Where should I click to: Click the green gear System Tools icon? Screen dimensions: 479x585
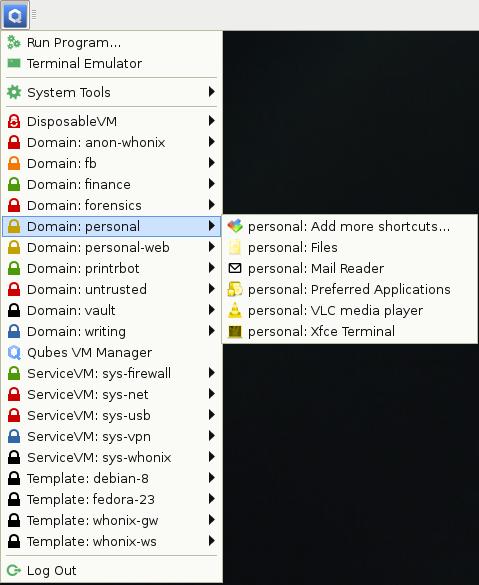[14, 92]
